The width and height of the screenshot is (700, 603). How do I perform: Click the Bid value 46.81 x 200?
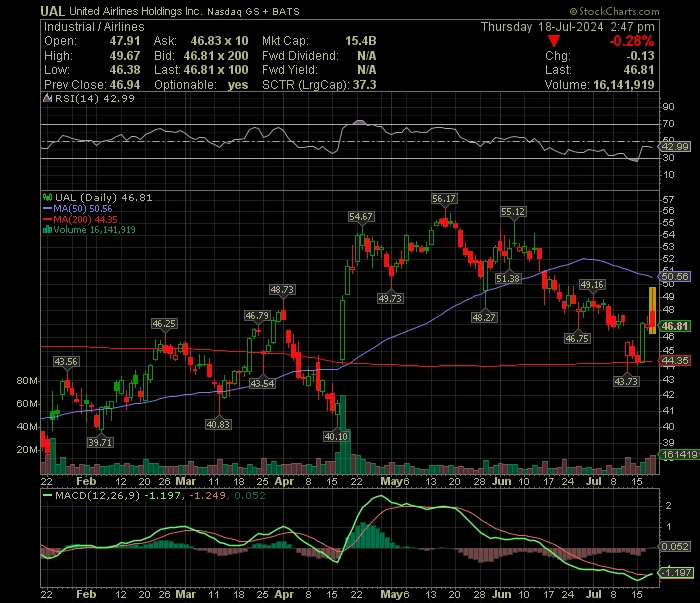point(216,56)
